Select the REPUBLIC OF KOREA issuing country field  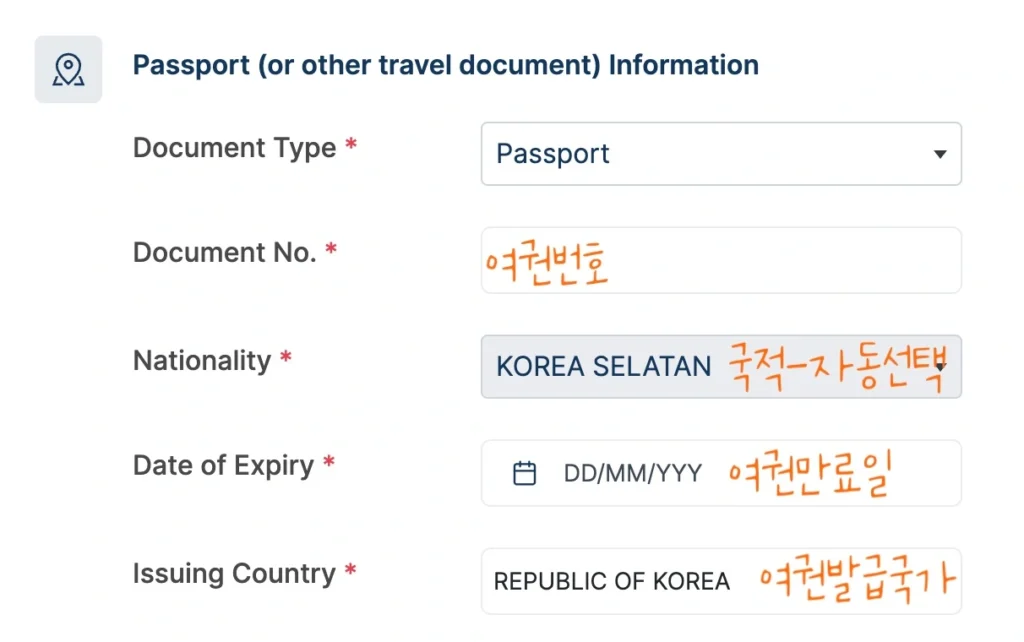612,581
